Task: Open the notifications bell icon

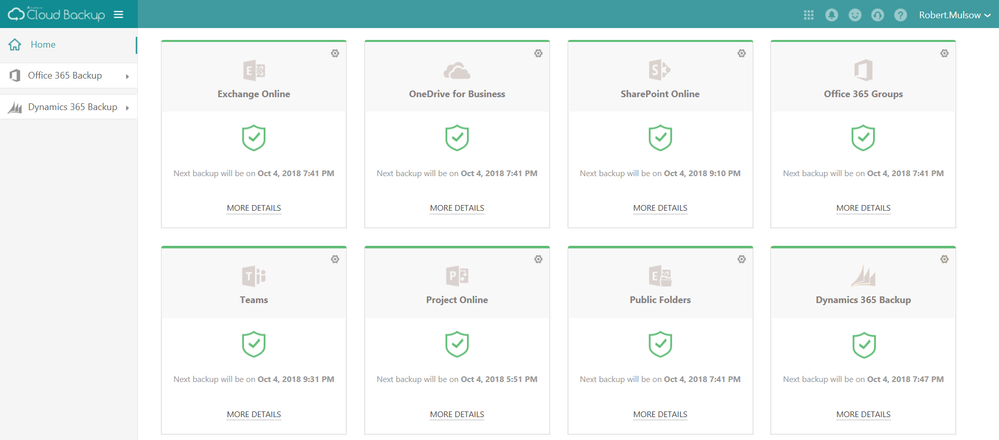Action: (x=831, y=15)
